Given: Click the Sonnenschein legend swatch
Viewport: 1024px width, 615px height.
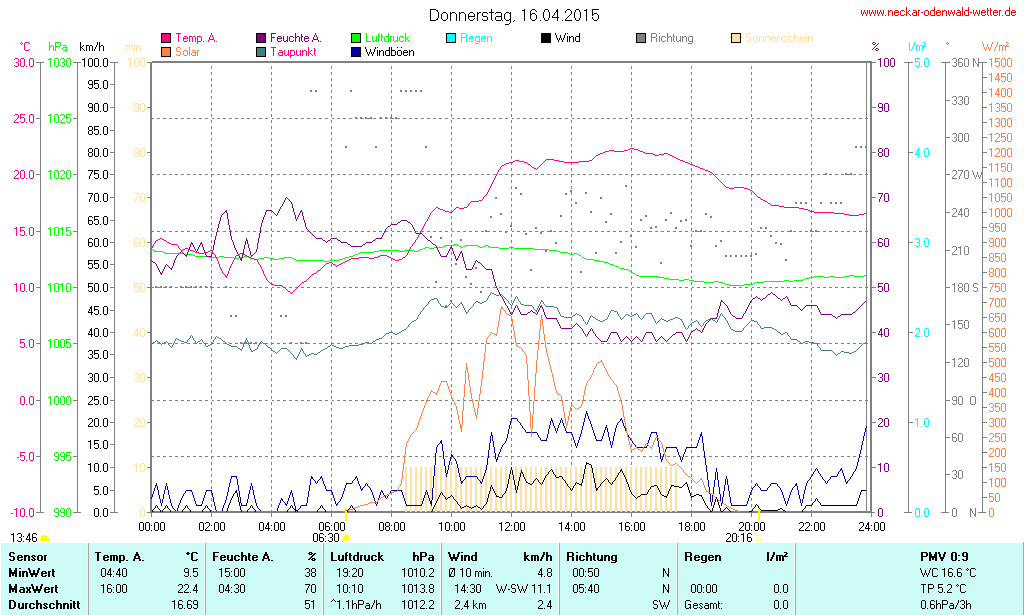Looking at the screenshot, I should 736,38.
